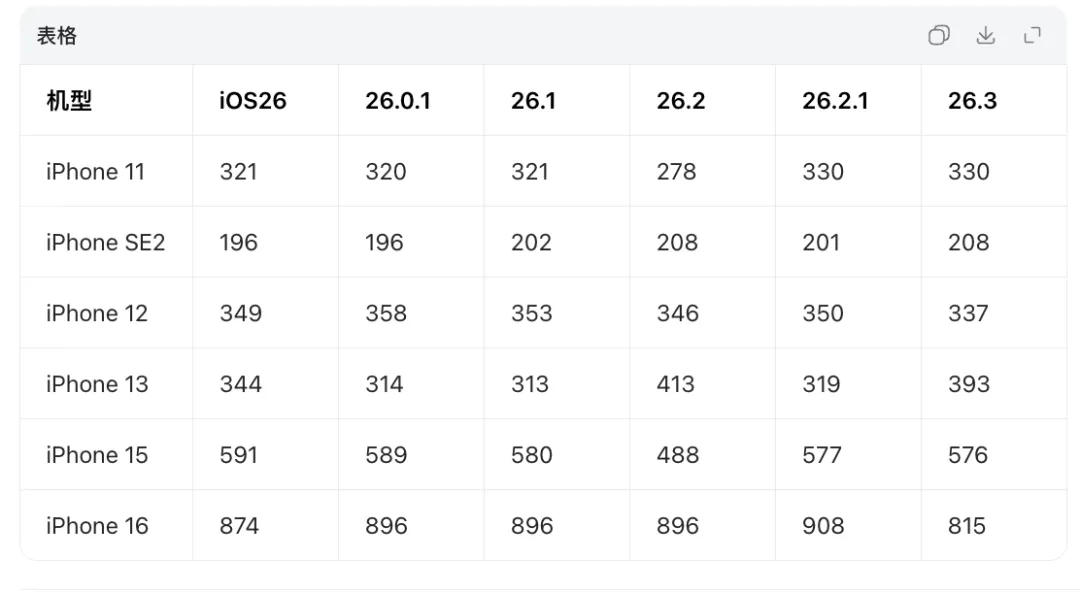
Task: Select the 278 cell under 26.2
Action: (x=676, y=172)
